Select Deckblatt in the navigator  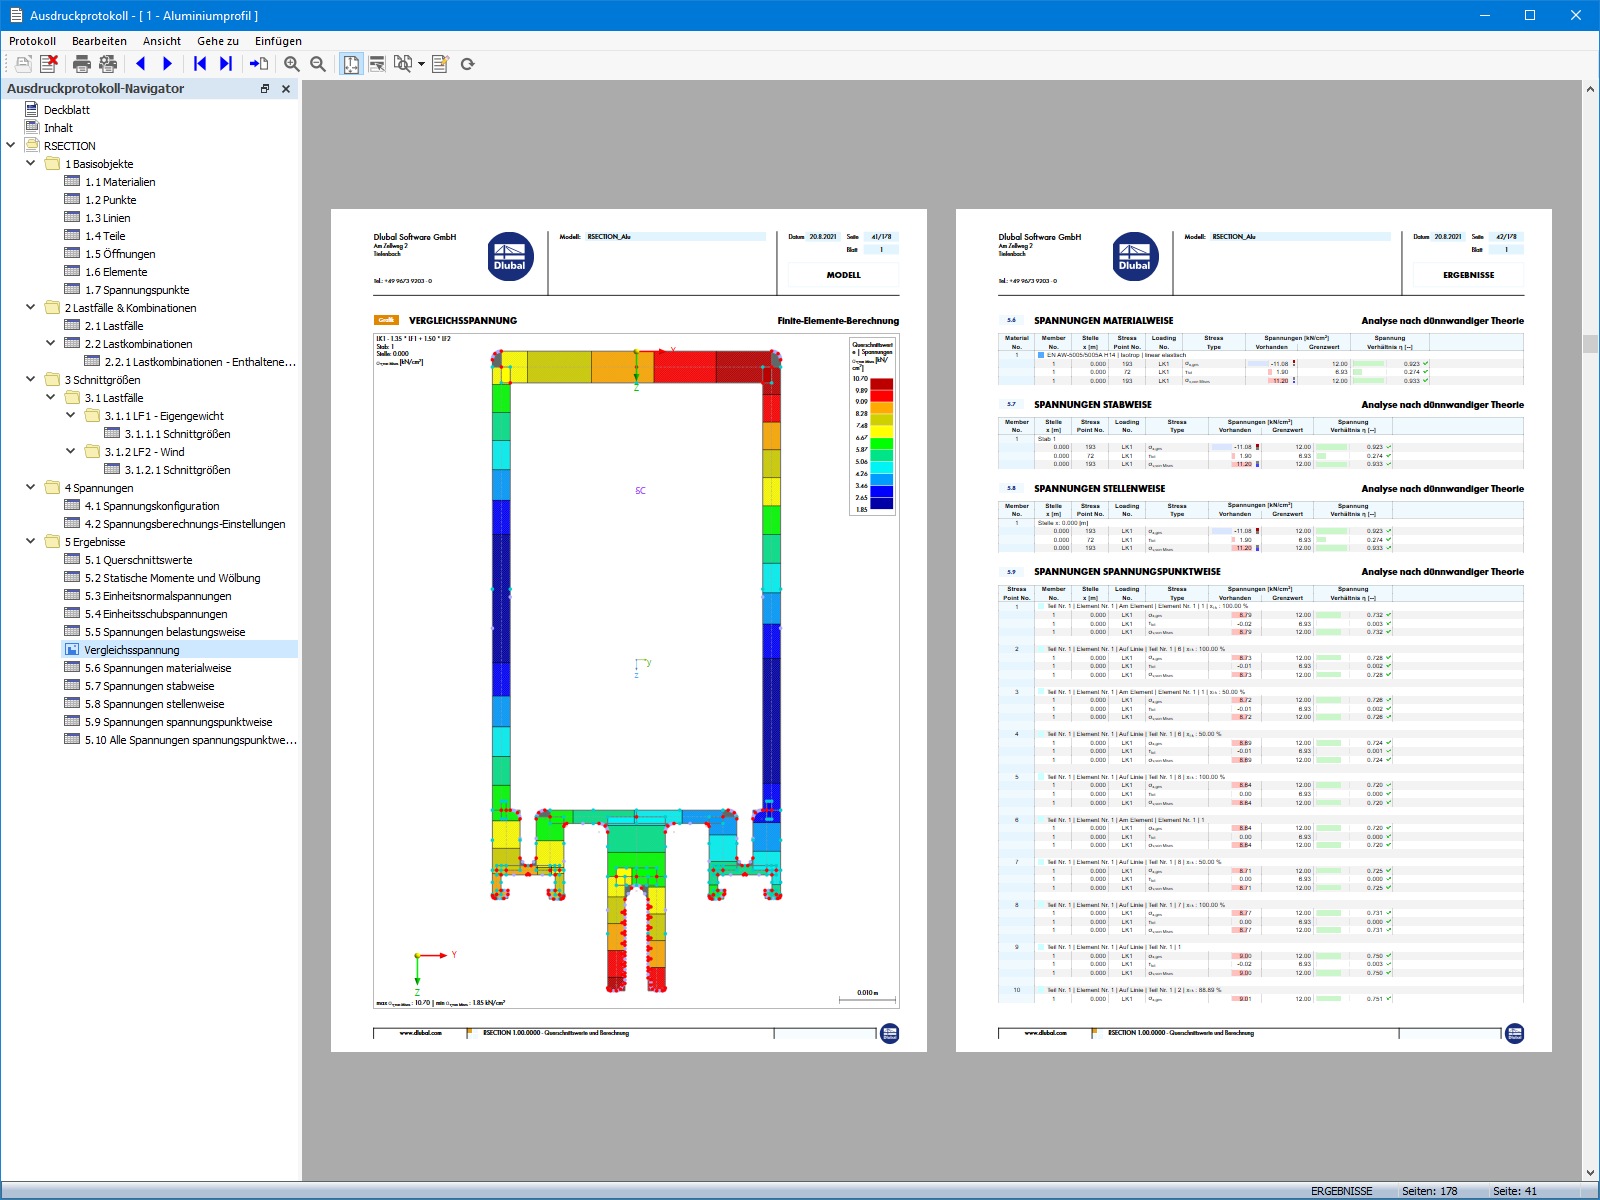[67, 110]
